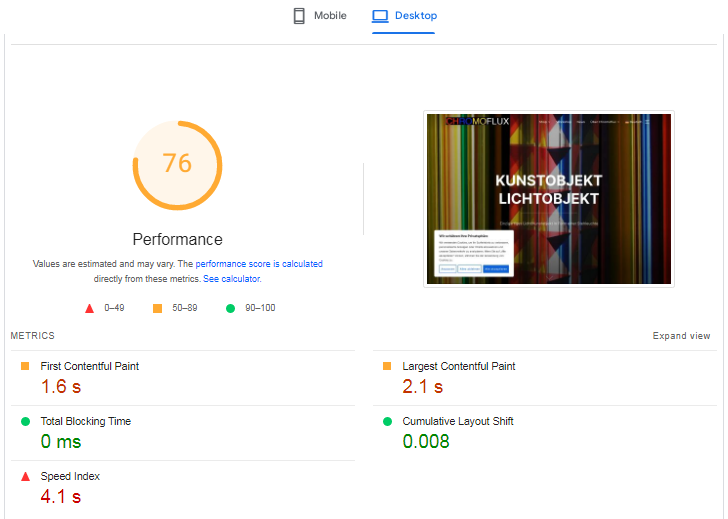Image resolution: width=728 pixels, height=519 pixels.
Task: Open the website screenshot thumbnail
Action: pos(549,199)
